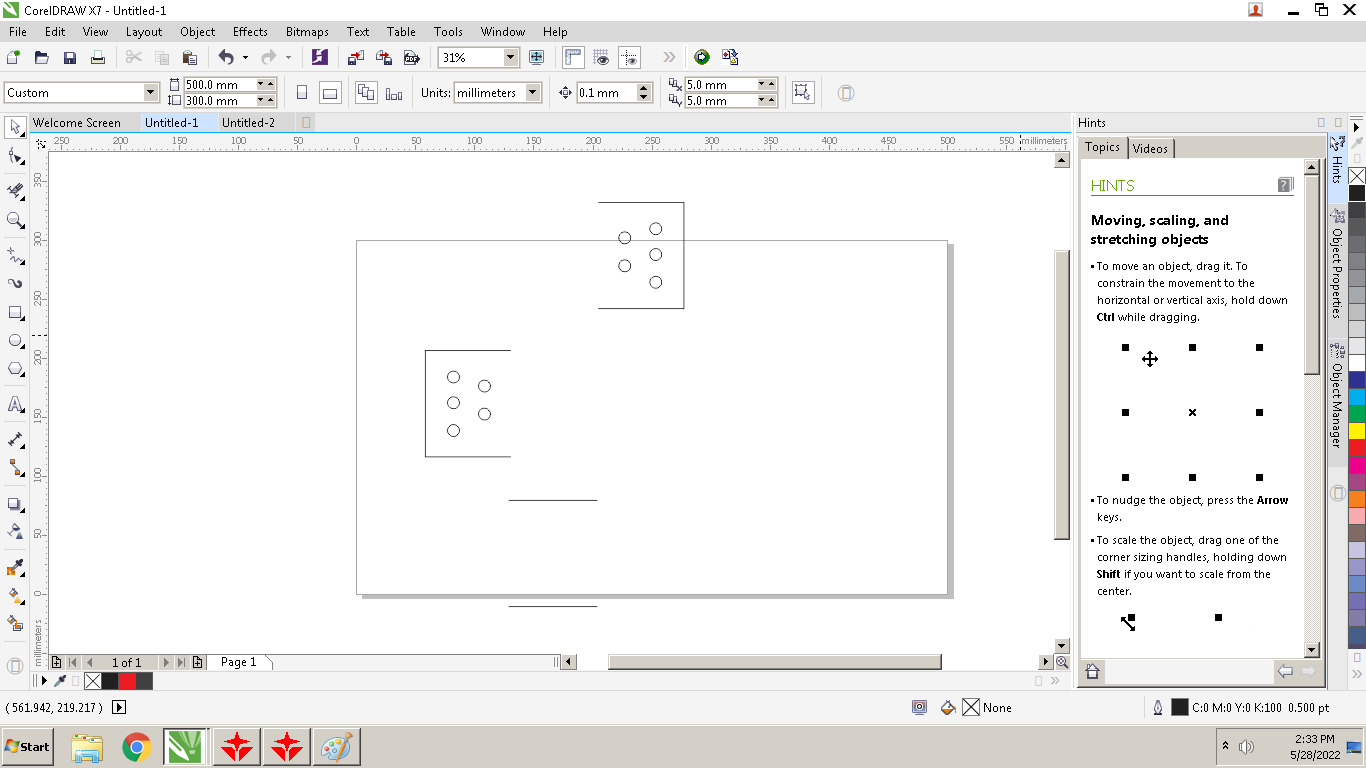Pick the yellow swatch in color palette
The height and width of the screenshot is (768, 1366).
[x=1357, y=430]
